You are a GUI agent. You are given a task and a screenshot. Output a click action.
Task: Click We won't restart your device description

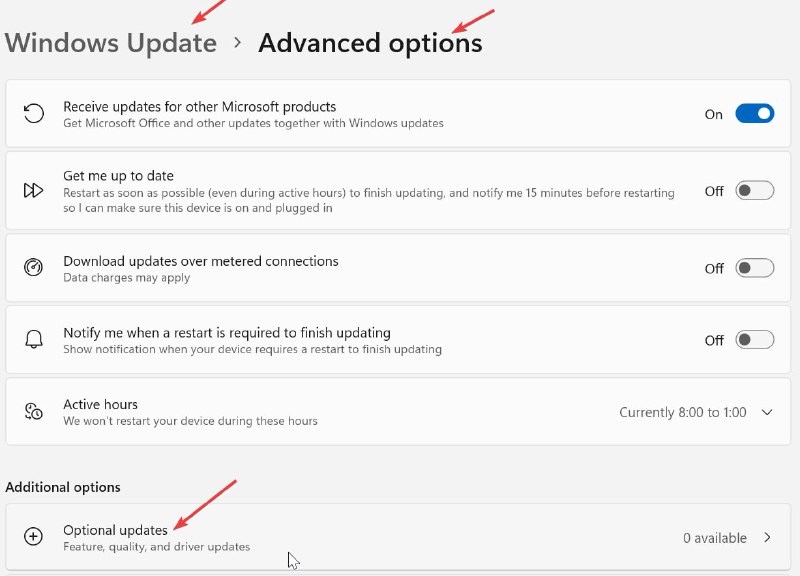[190, 421]
